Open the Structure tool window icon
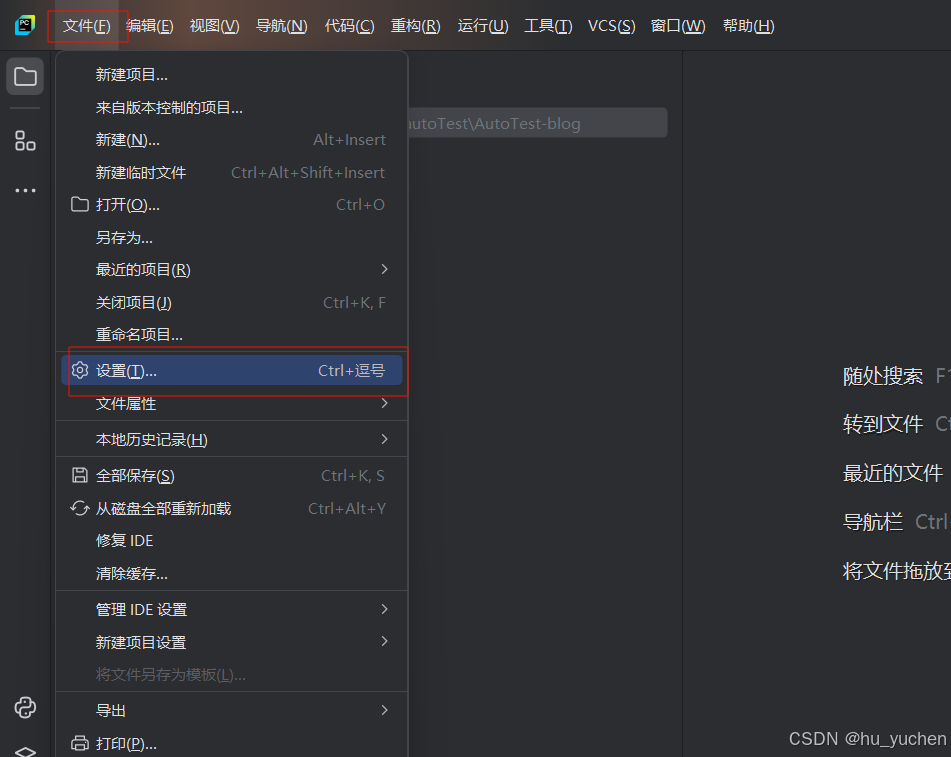This screenshot has width=951, height=757. pyautogui.click(x=25, y=141)
